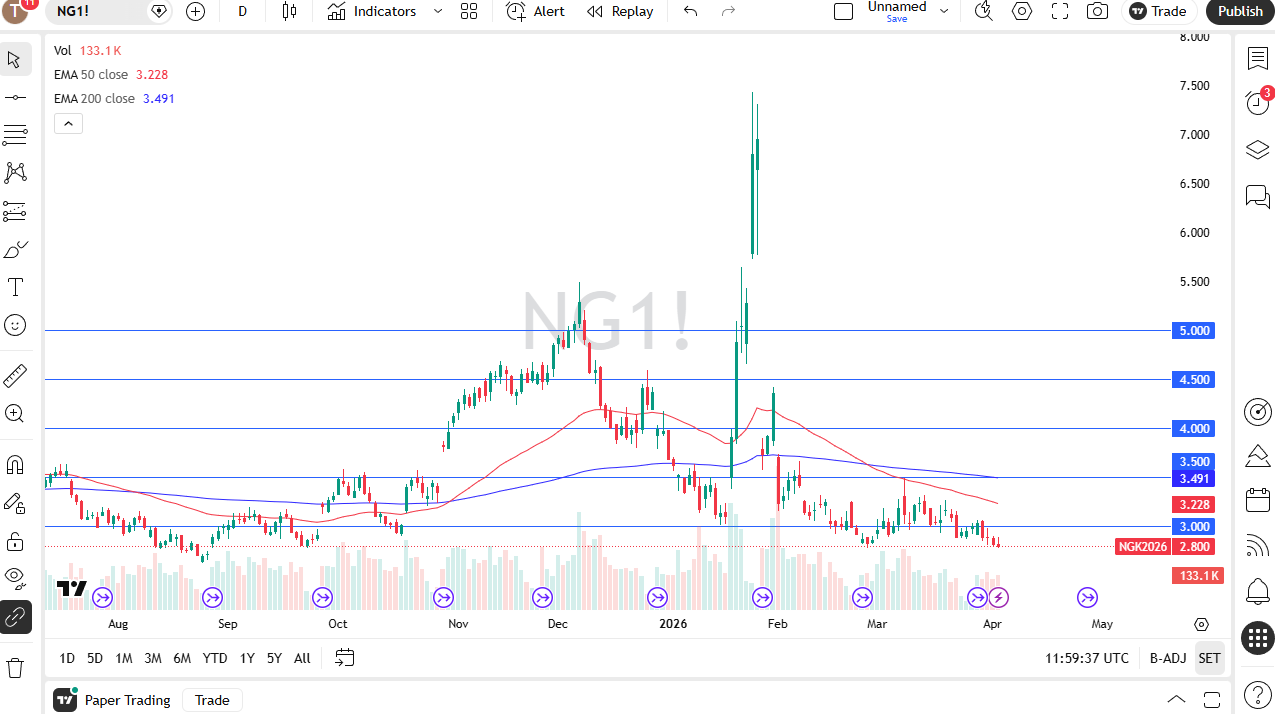The height and width of the screenshot is (714, 1275).
Task: Open the alerts panel with clock icon
Action: pos(1258,103)
